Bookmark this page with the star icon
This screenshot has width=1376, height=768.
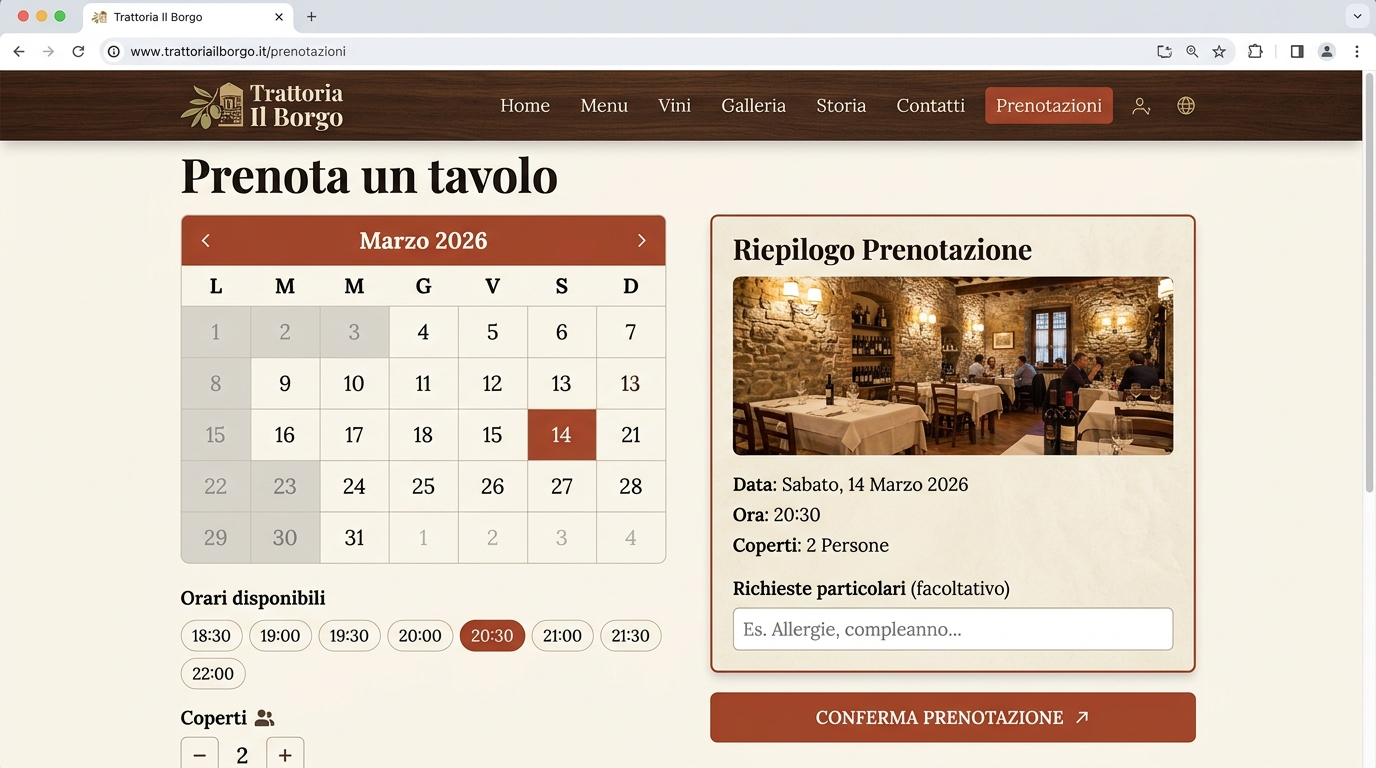pos(1219,51)
